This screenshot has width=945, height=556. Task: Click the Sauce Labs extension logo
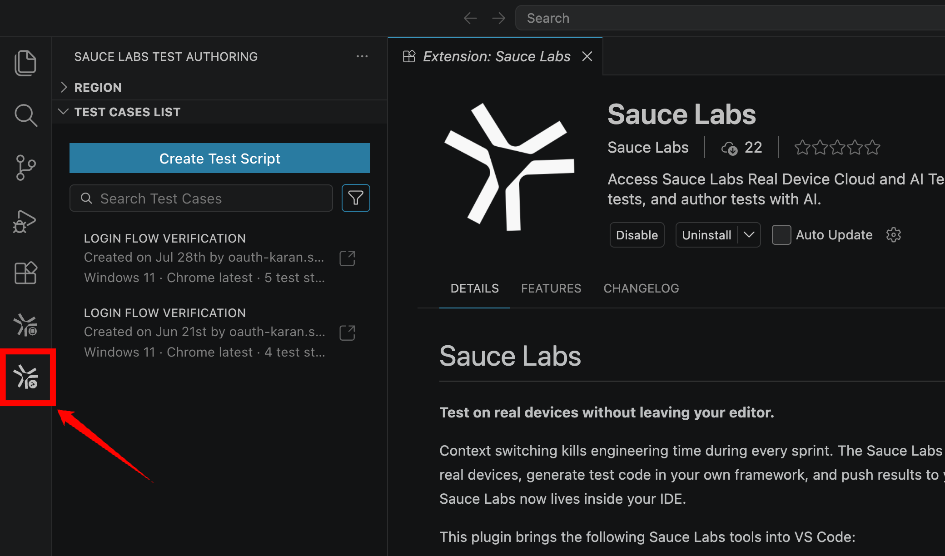point(510,167)
